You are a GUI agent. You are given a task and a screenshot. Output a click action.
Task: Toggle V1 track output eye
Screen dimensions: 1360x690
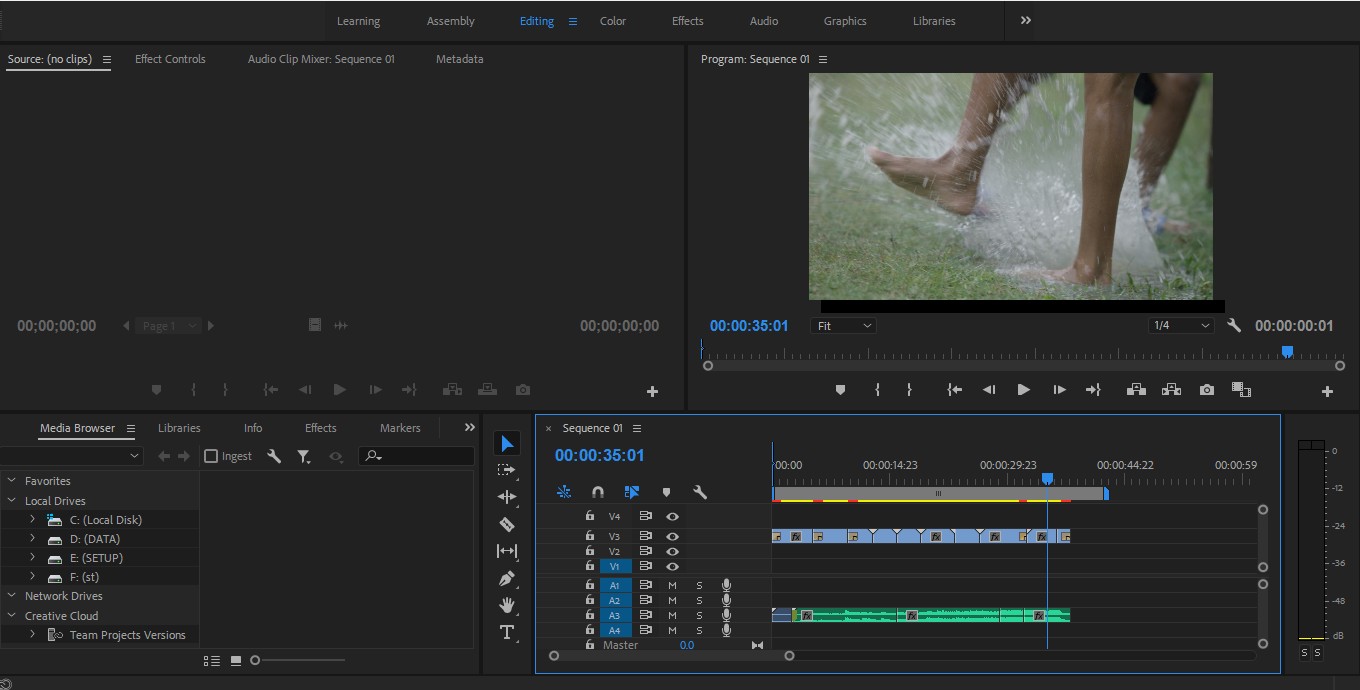click(x=672, y=567)
